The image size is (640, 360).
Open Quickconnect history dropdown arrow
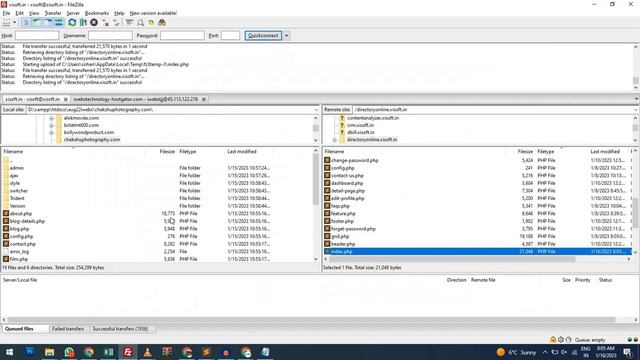pyautogui.click(x=287, y=36)
